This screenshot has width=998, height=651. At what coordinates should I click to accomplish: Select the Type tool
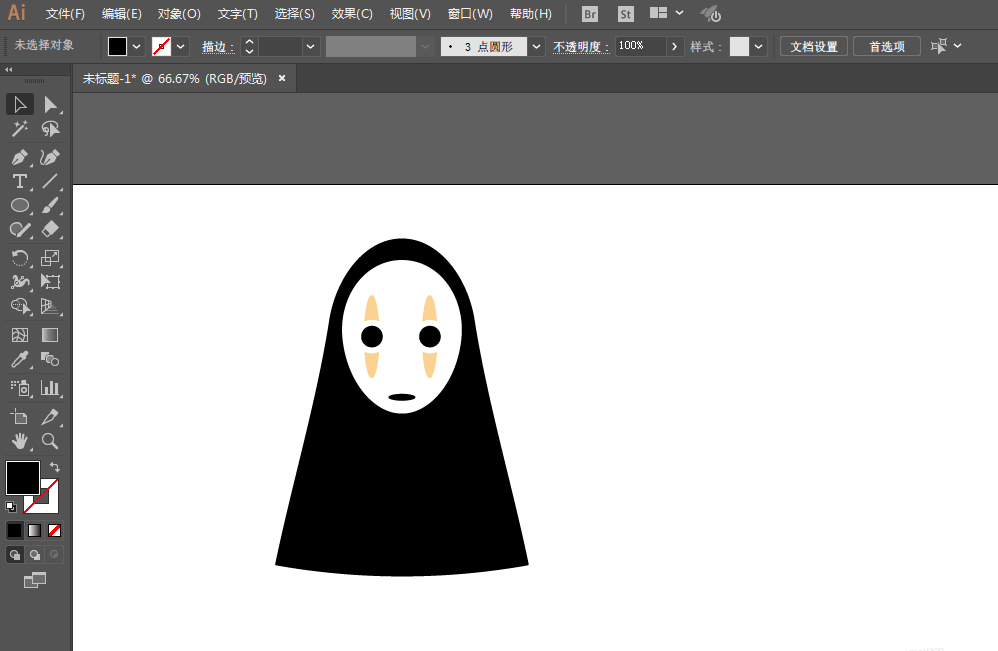19,181
